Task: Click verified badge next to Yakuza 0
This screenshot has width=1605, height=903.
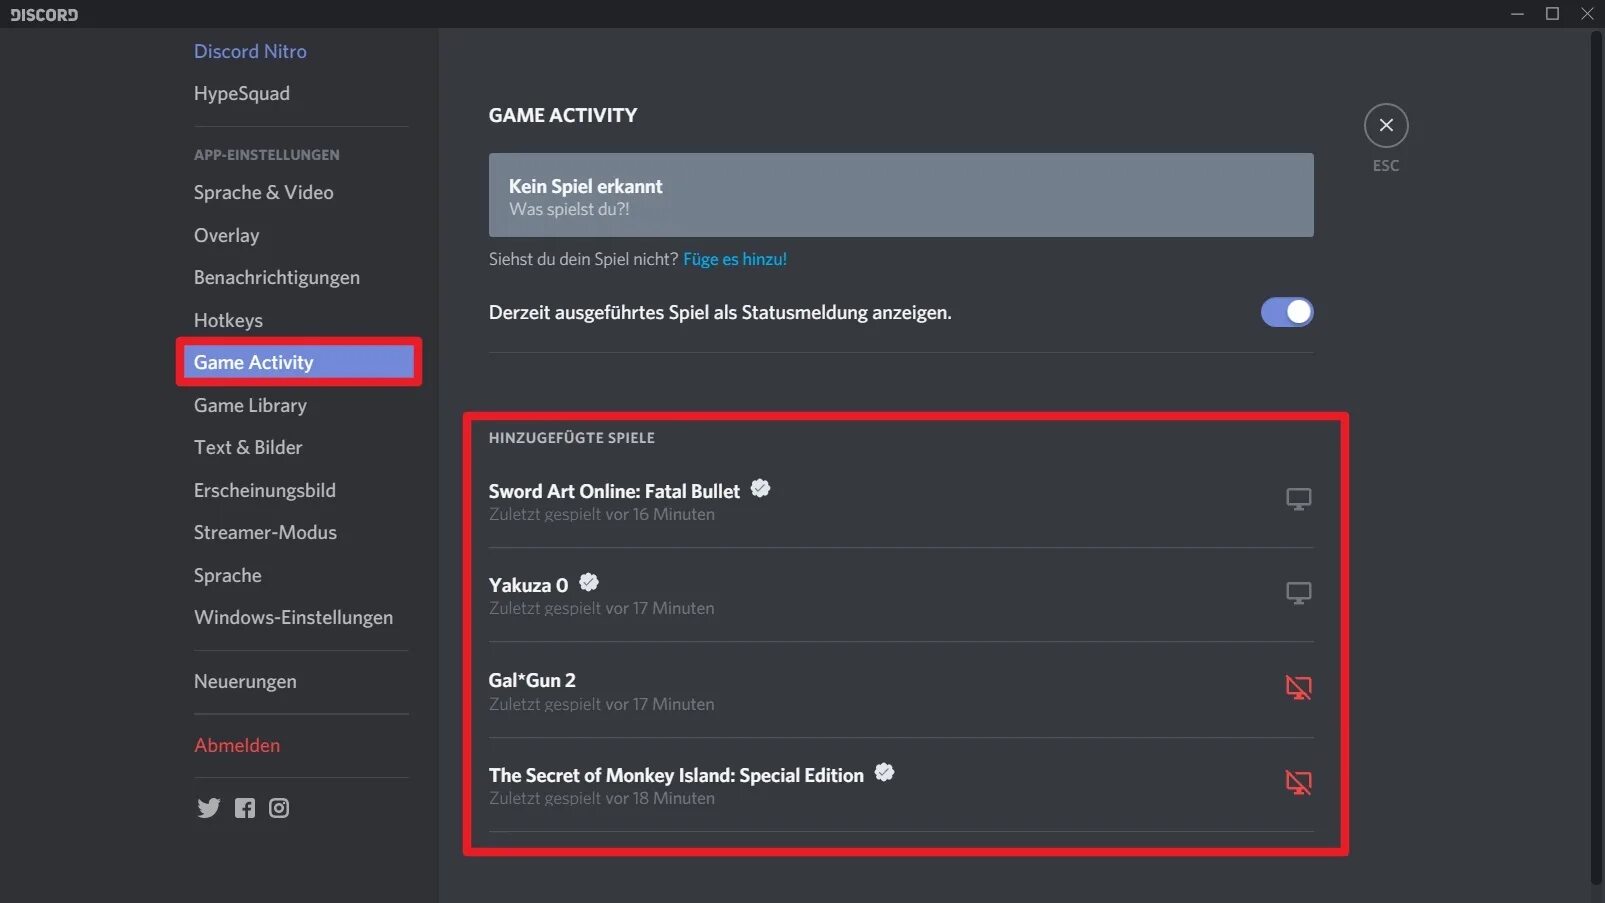Action: [589, 582]
